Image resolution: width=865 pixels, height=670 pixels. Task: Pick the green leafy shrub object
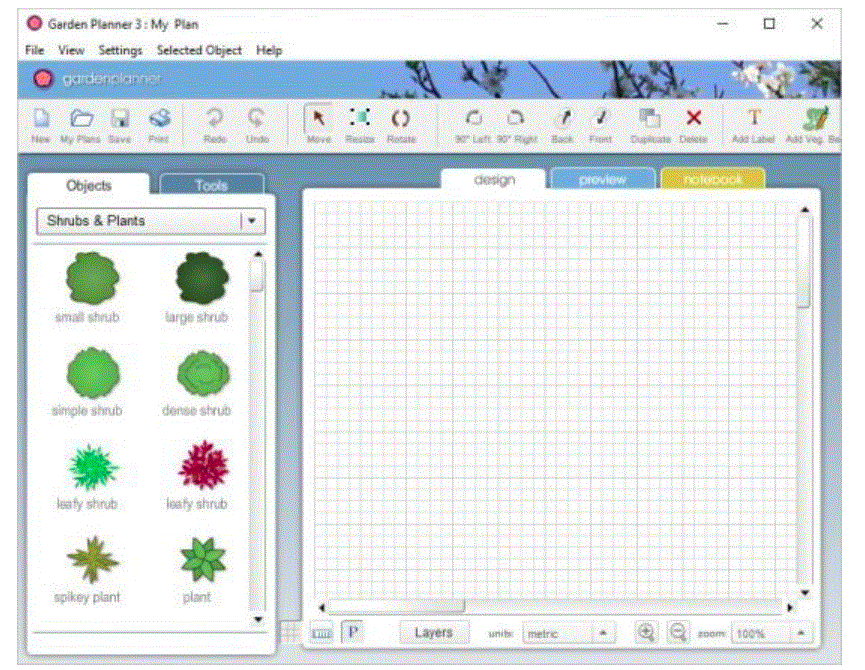(x=93, y=467)
